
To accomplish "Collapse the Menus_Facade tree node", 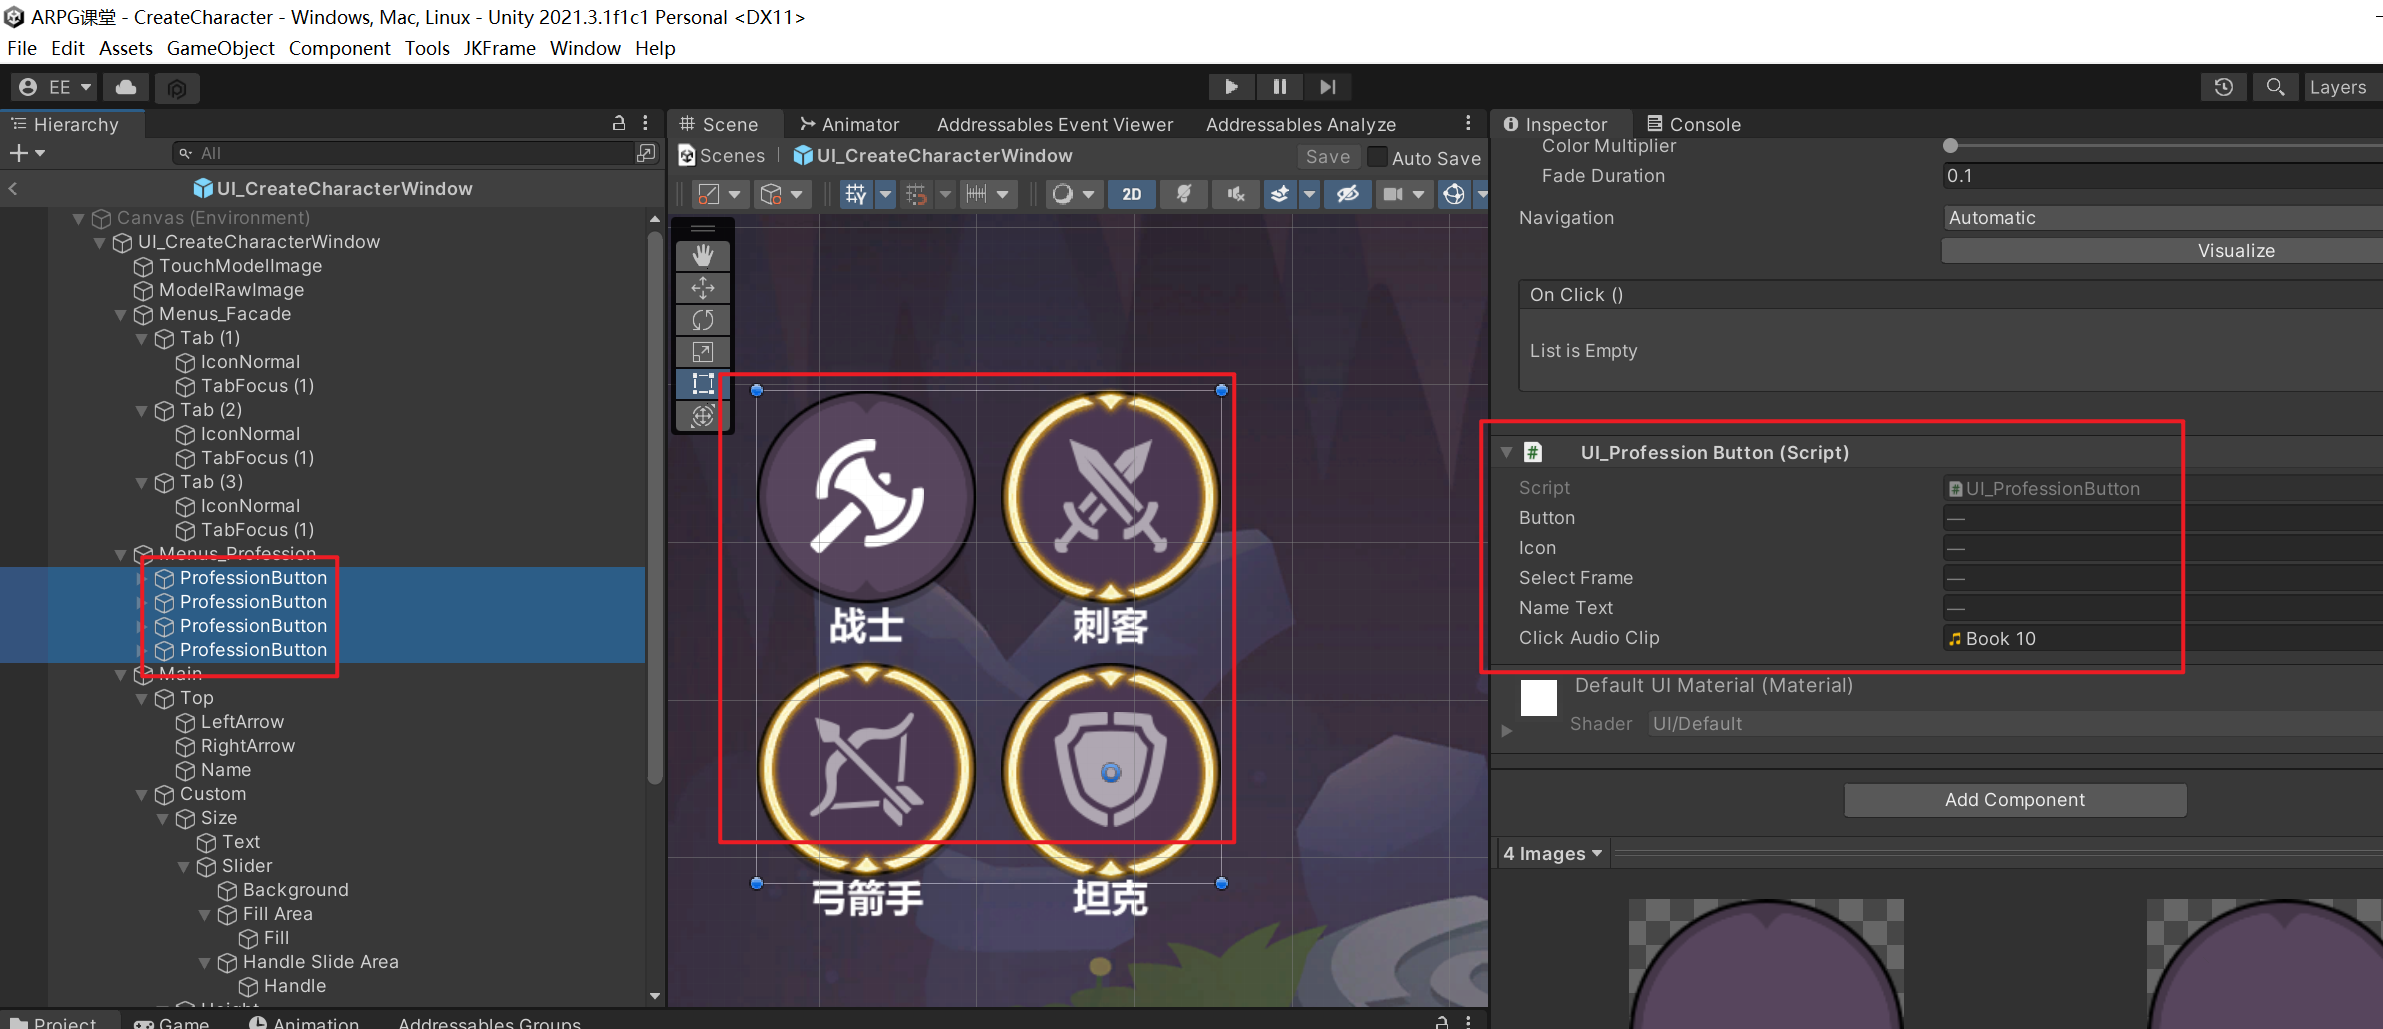I will (121, 315).
